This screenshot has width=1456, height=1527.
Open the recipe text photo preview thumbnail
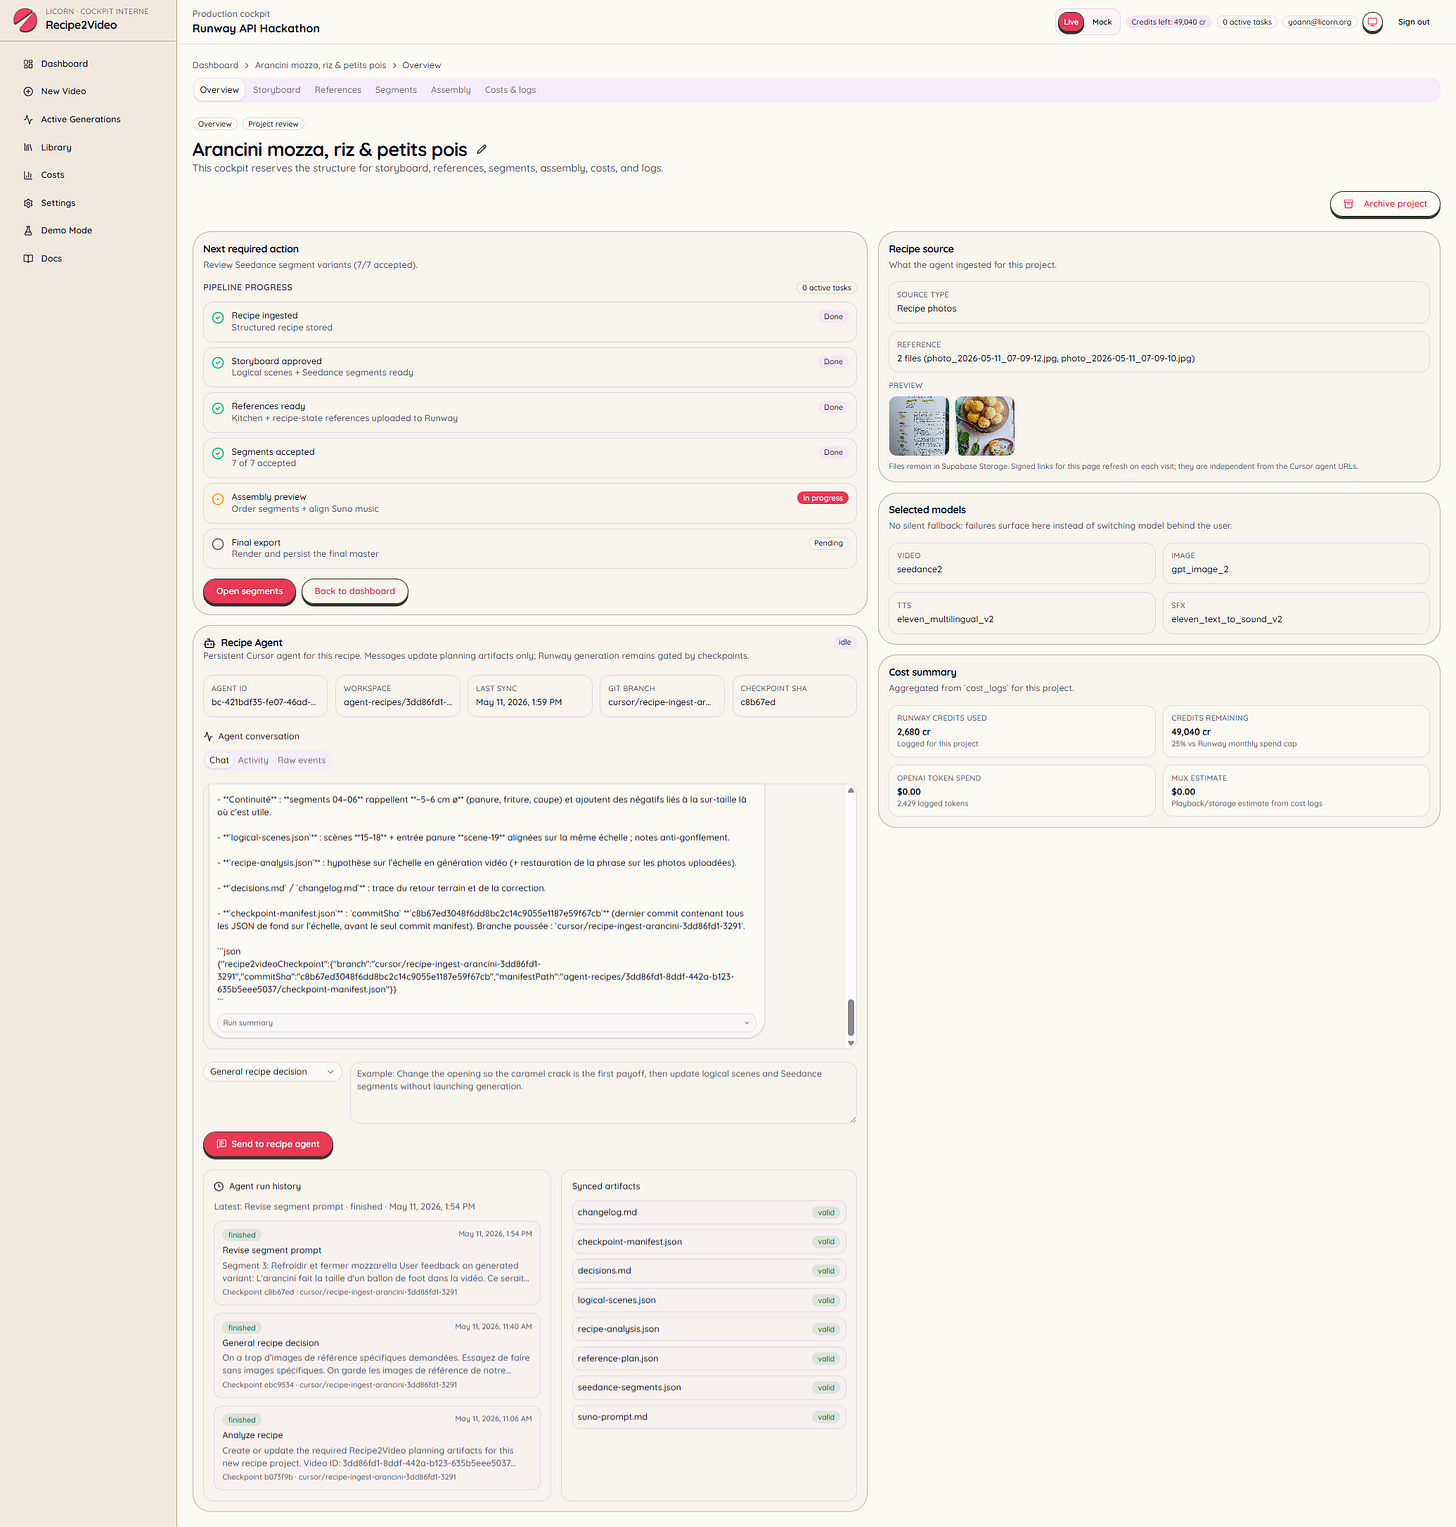click(919, 426)
